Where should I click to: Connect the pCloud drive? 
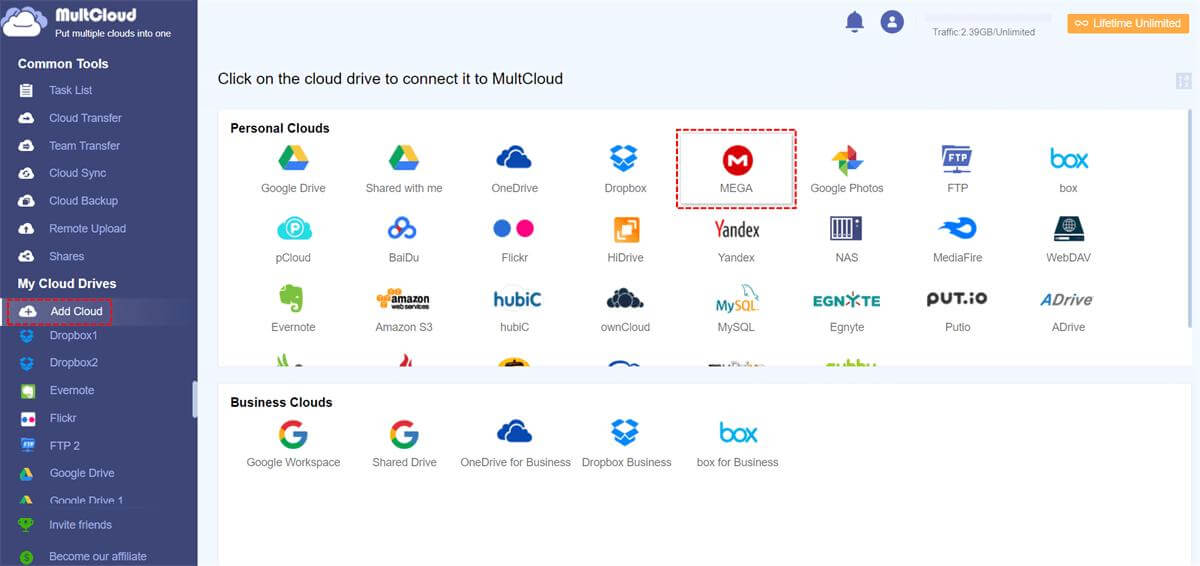(293, 238)
